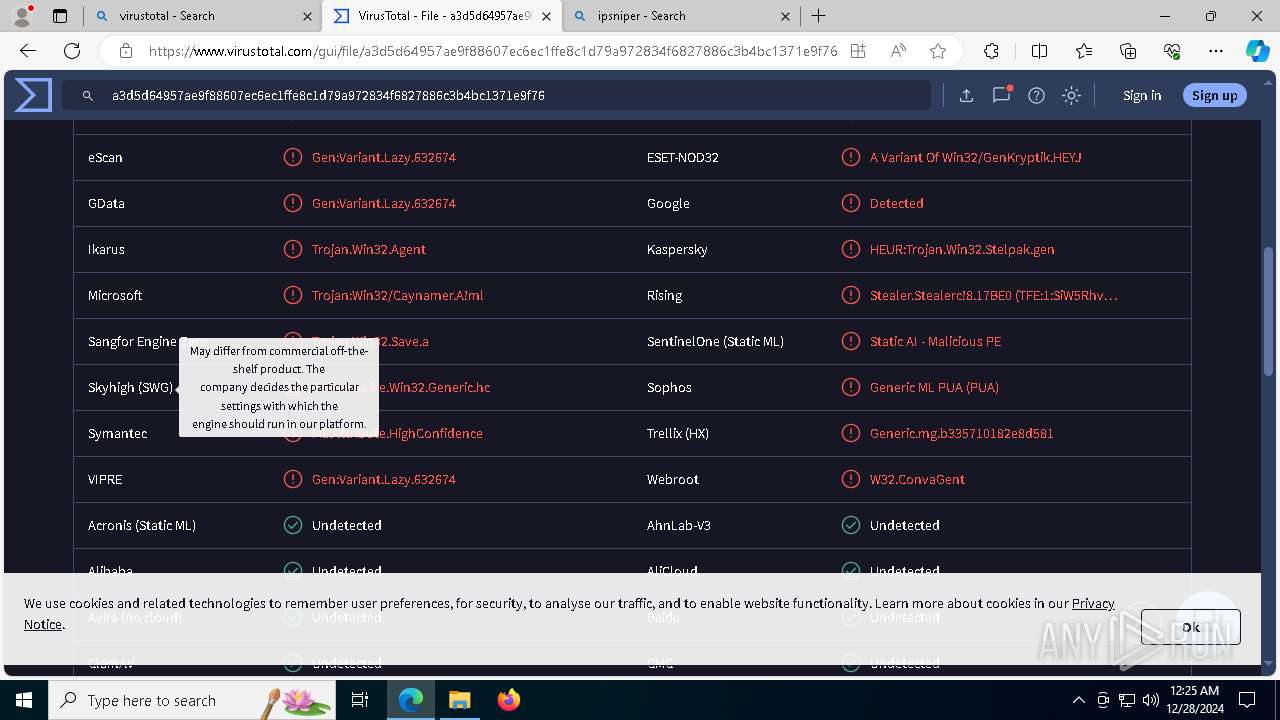Click ESET-NOD32 result Win32/GenKryptik.HEYJ
The height and width of the screenshot is (720, 1280).
pos(976,157)
